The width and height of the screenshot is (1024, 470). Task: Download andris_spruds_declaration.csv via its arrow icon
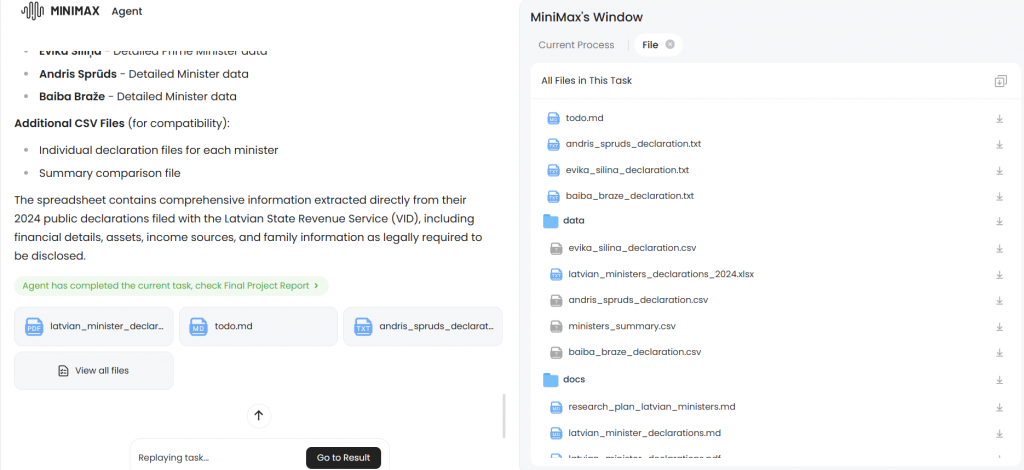click(999, 301)
